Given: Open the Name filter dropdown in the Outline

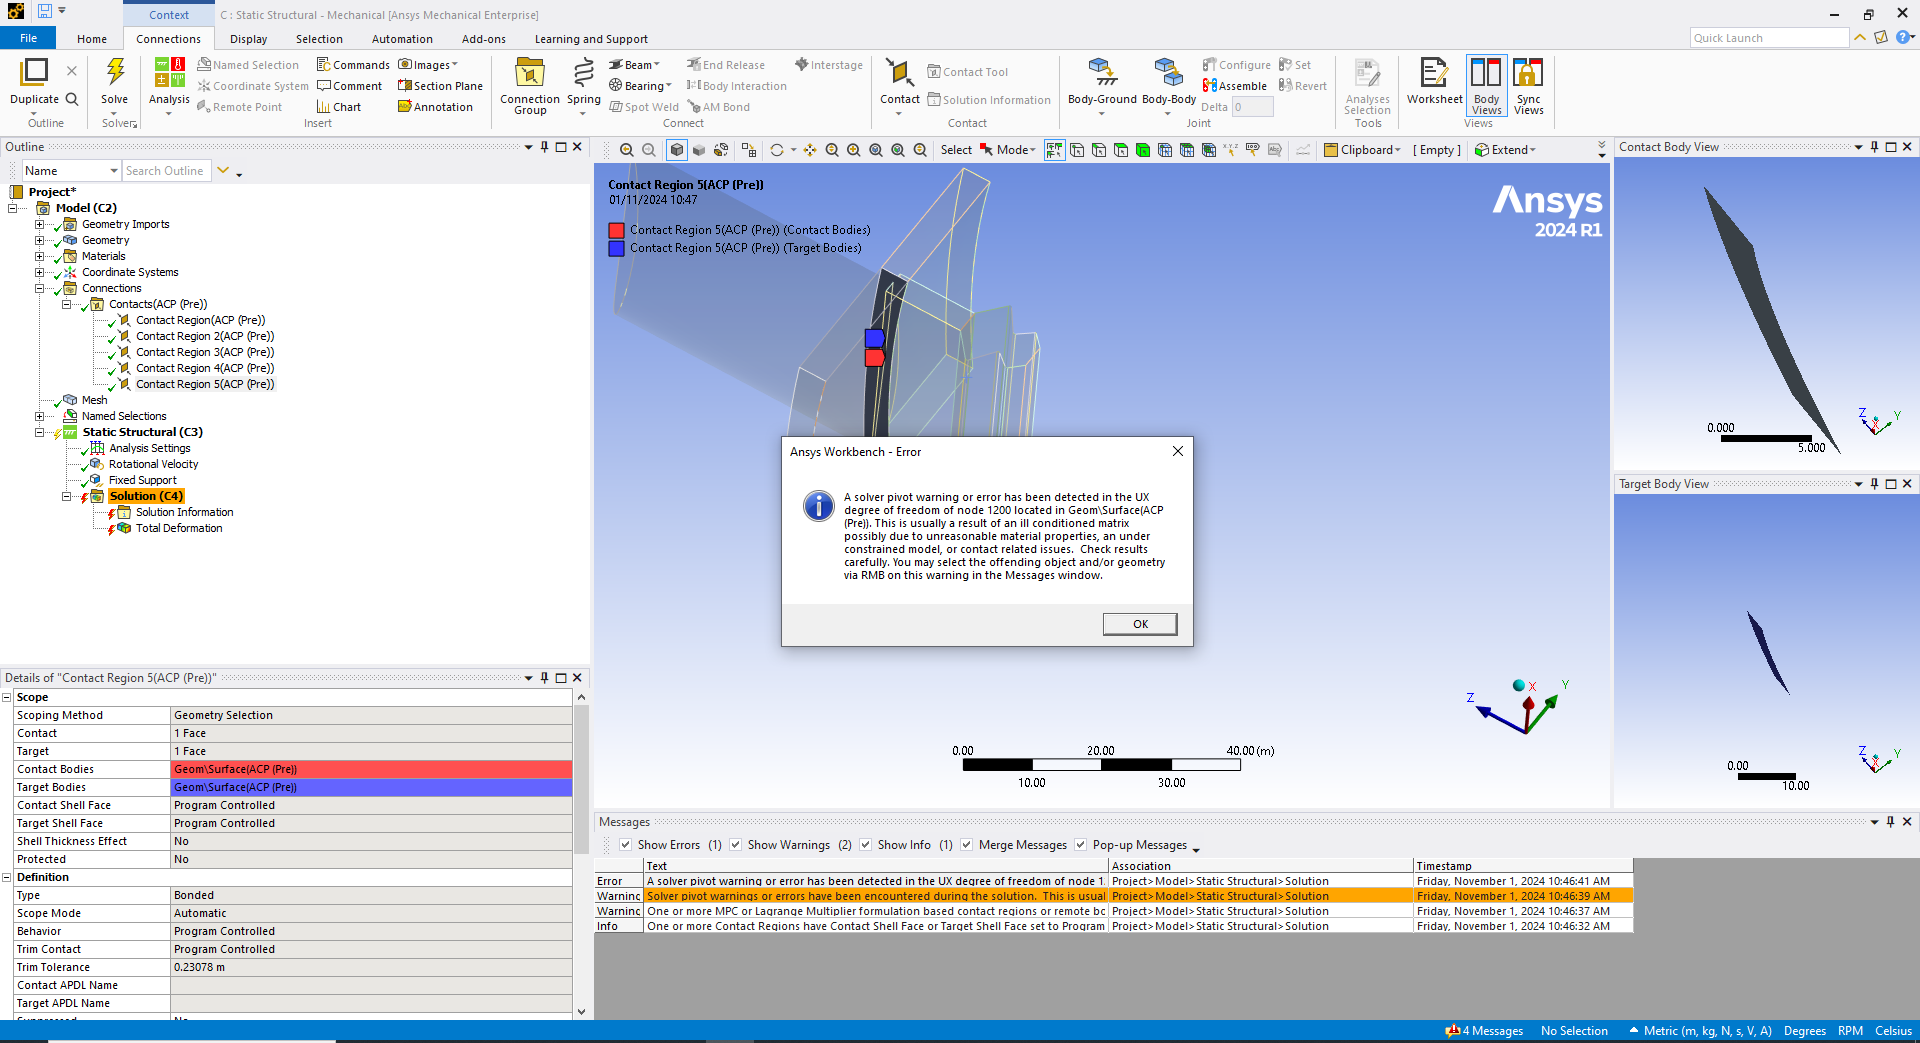Looking at the screenshot, I should click(x=114, y=171).
